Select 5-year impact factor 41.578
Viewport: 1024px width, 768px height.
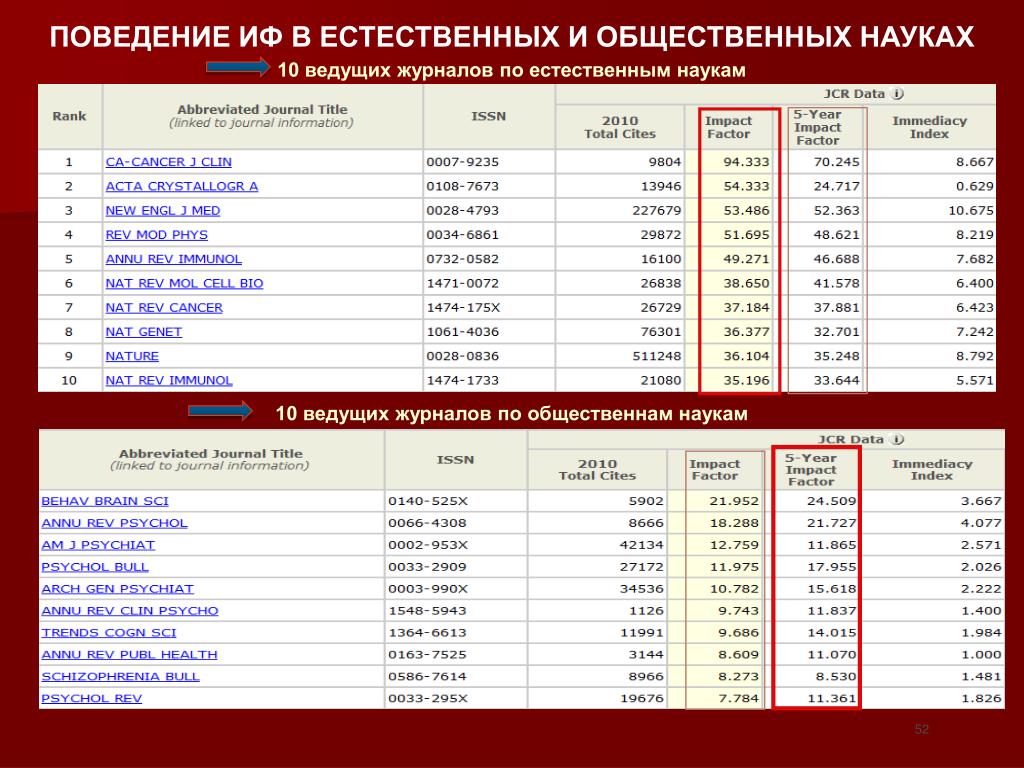837,283
